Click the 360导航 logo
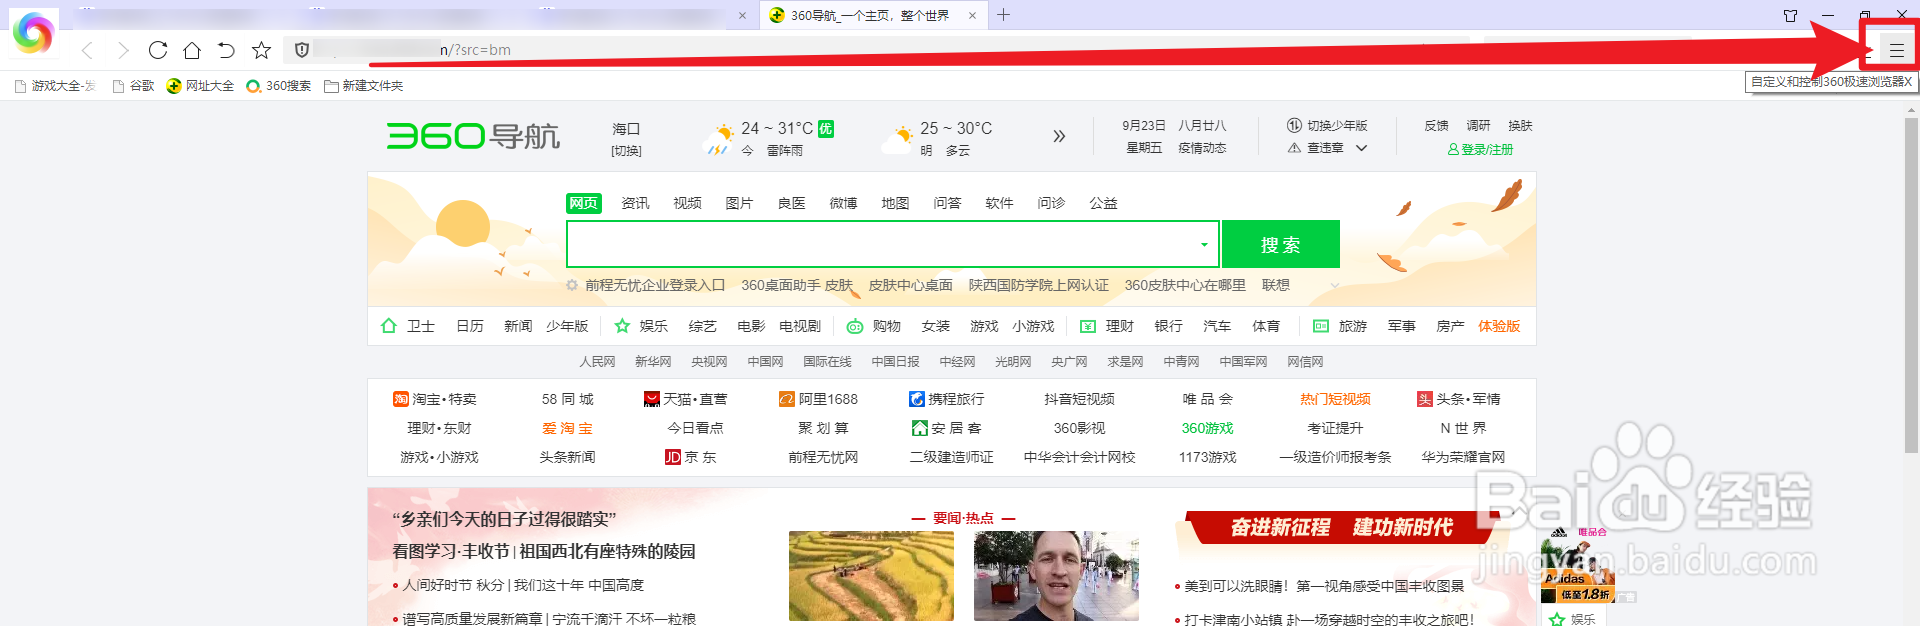 click(x=473, y=136)
